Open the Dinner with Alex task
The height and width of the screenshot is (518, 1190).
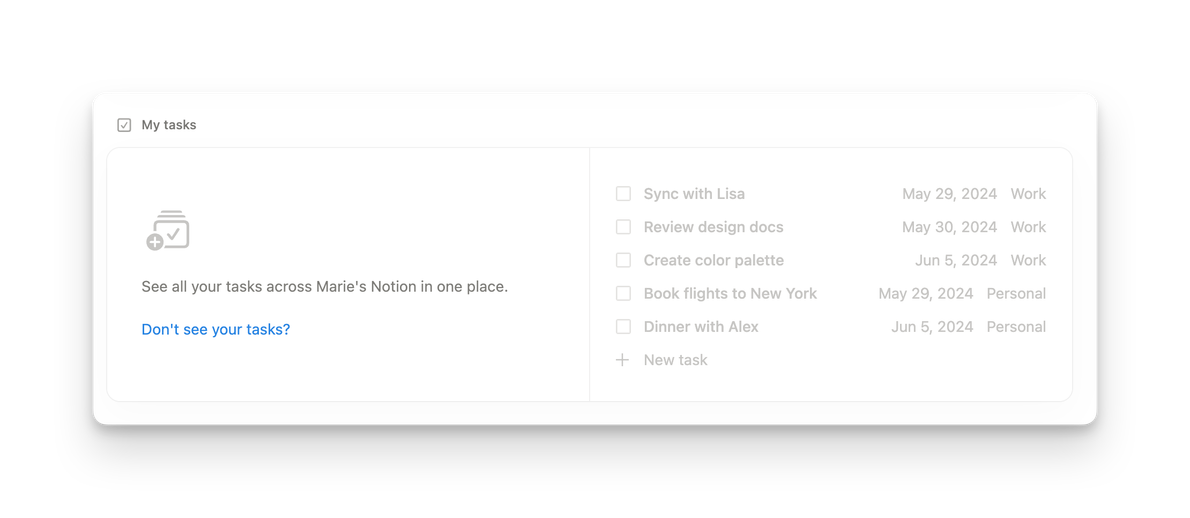(701, 327)
